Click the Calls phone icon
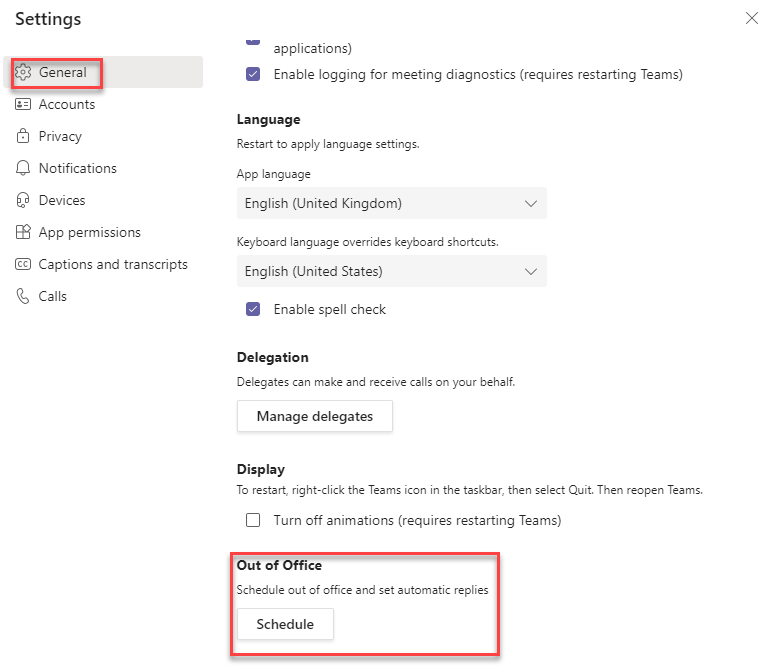The height and width of the screenshot is (672, 760). (23, 296)
